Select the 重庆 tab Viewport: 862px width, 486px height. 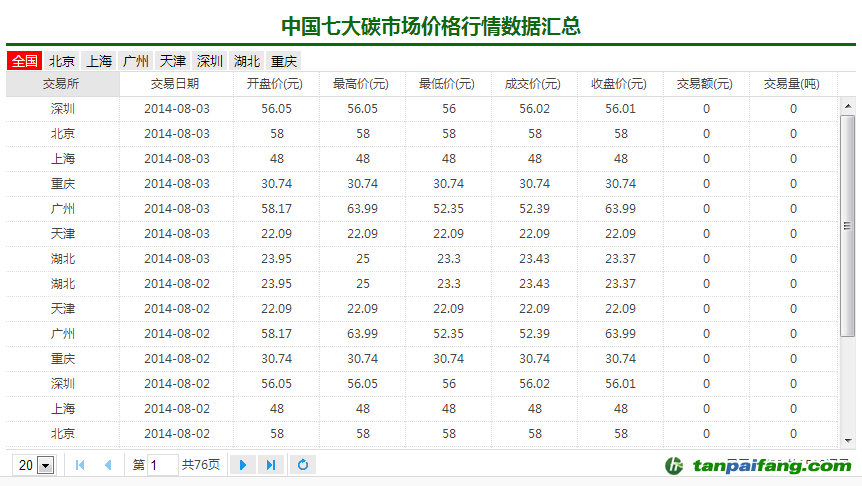[284, 61]
